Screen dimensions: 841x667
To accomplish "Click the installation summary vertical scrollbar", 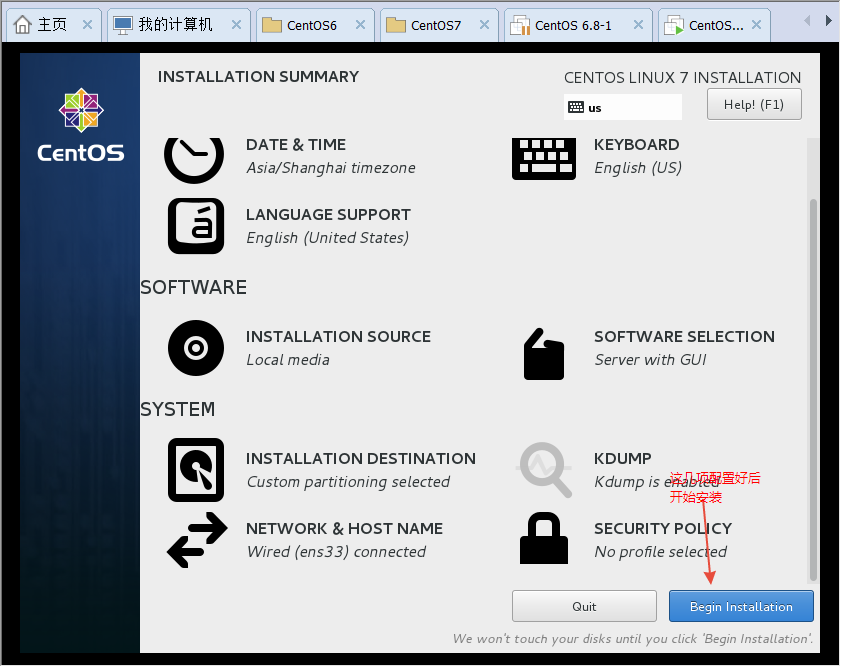I will click(813, 390).
